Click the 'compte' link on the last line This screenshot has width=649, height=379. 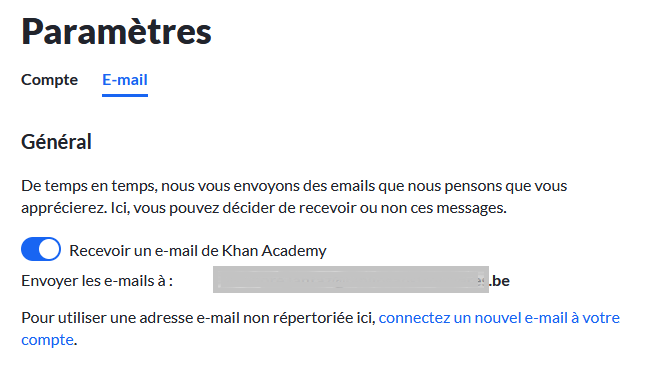point(47,340)
